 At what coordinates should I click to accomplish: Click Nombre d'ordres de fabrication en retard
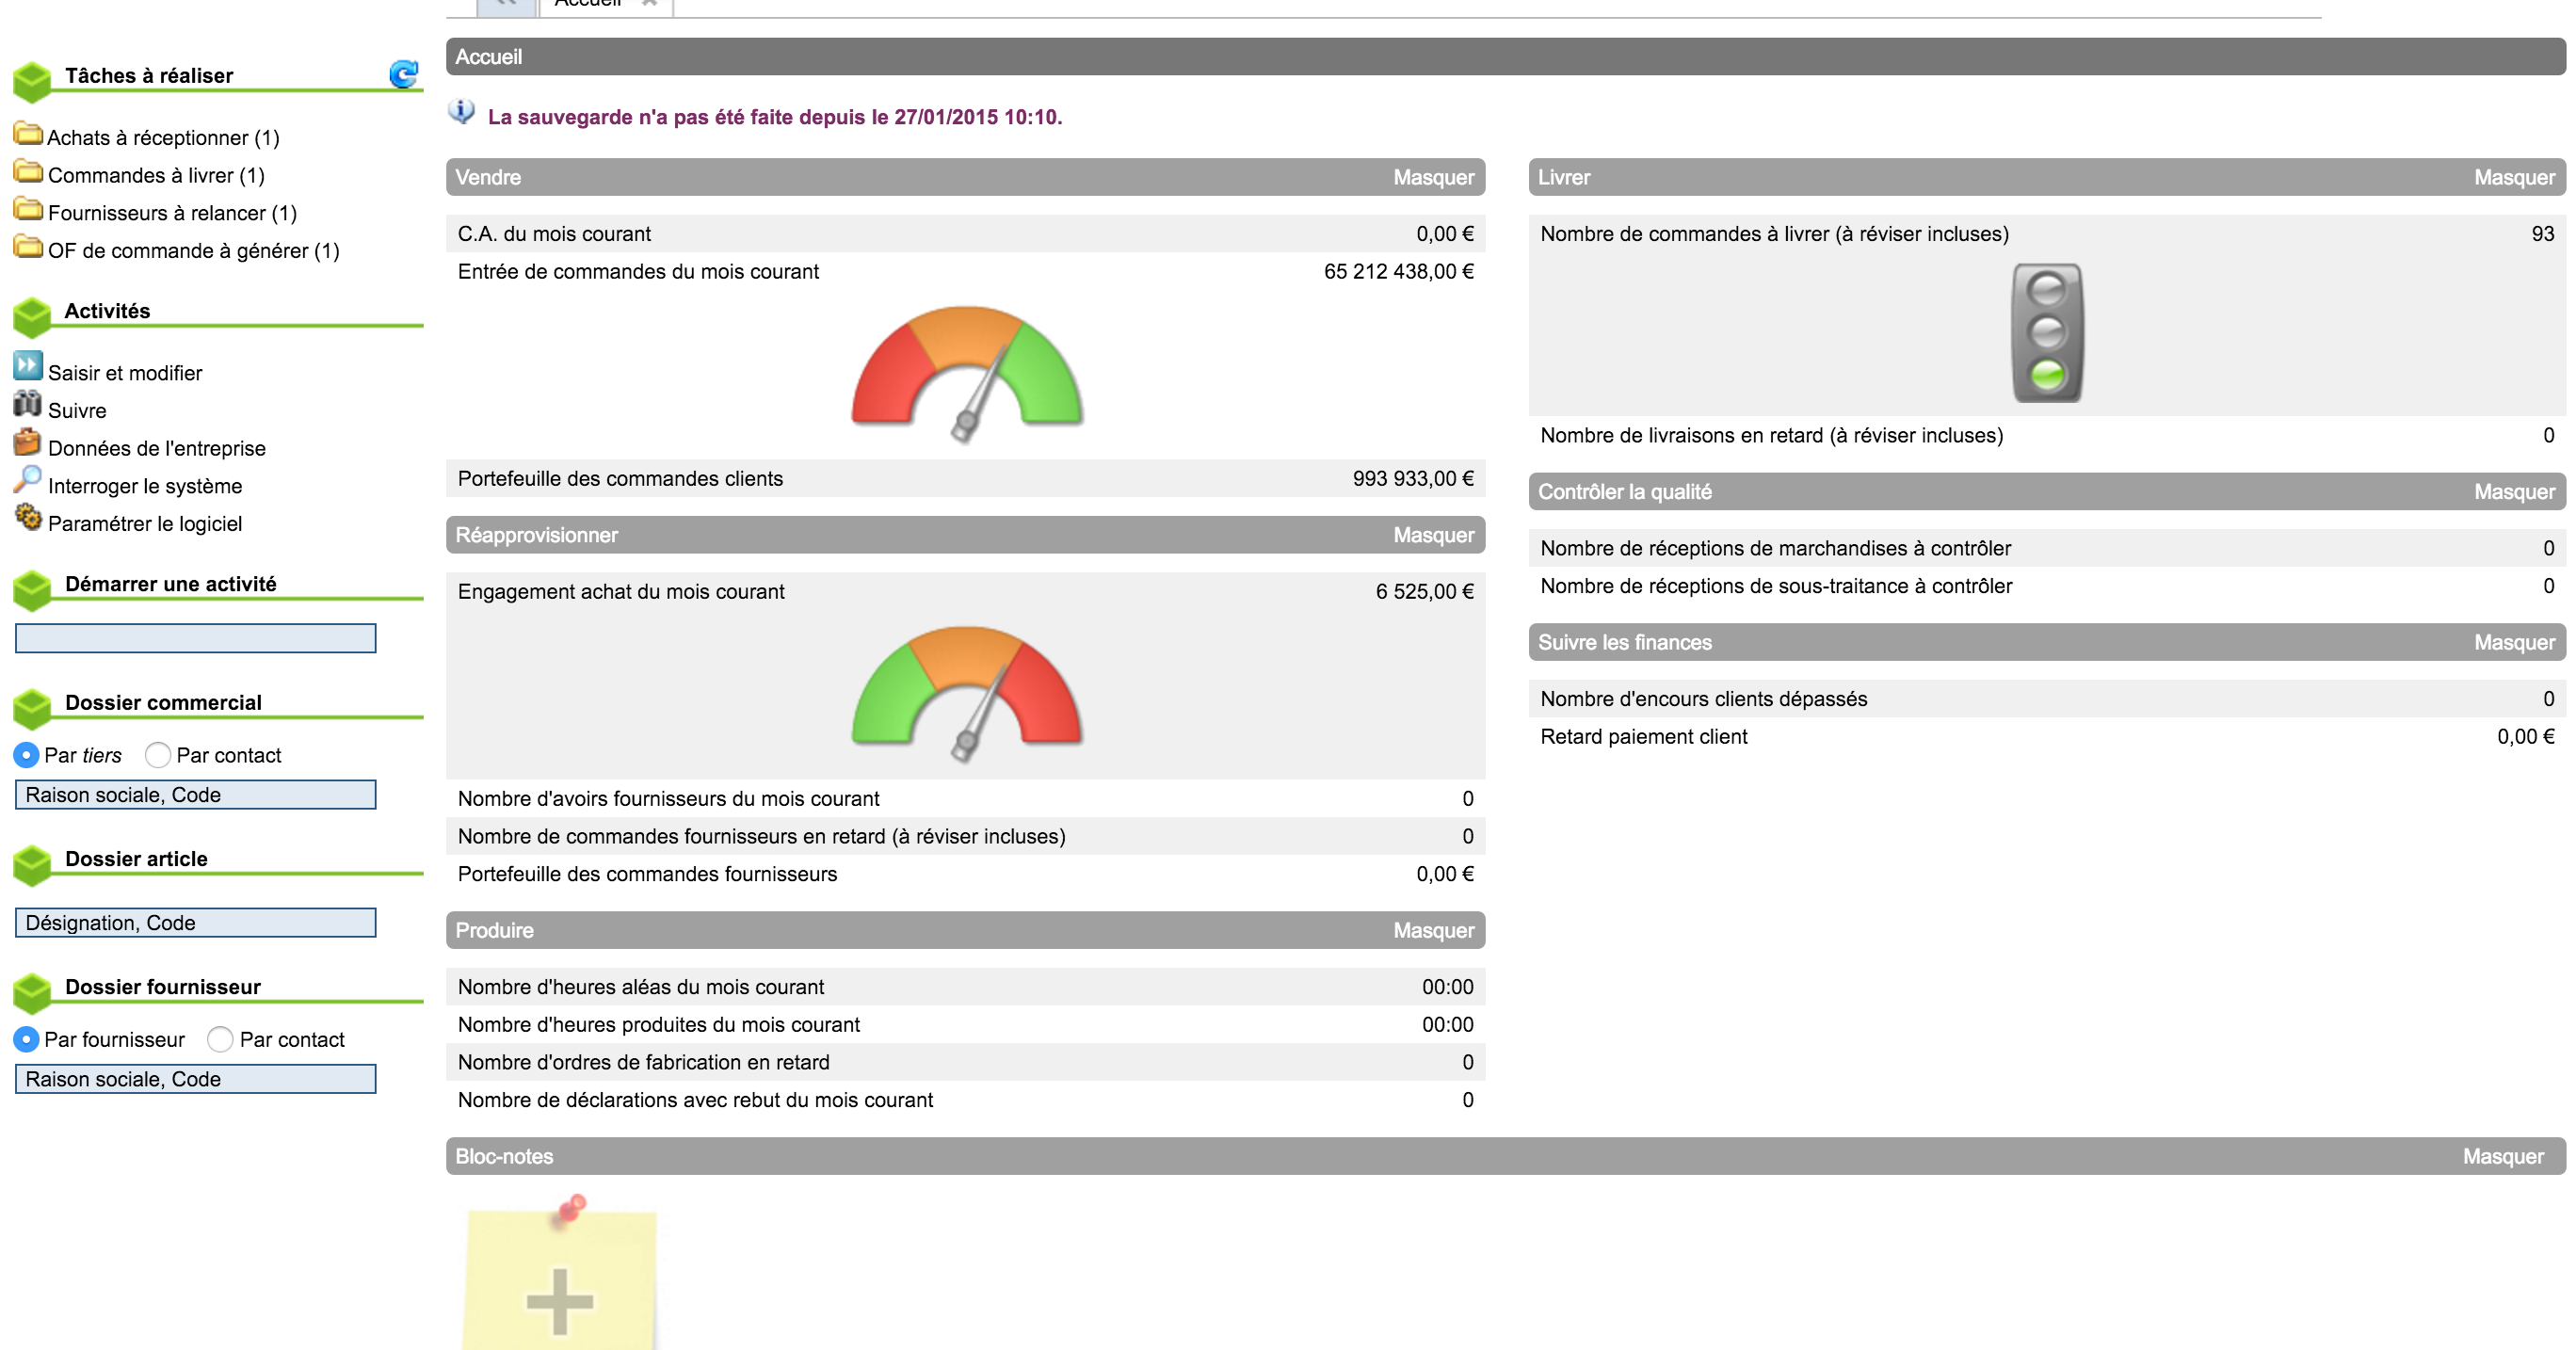[x=966, y=1062]
